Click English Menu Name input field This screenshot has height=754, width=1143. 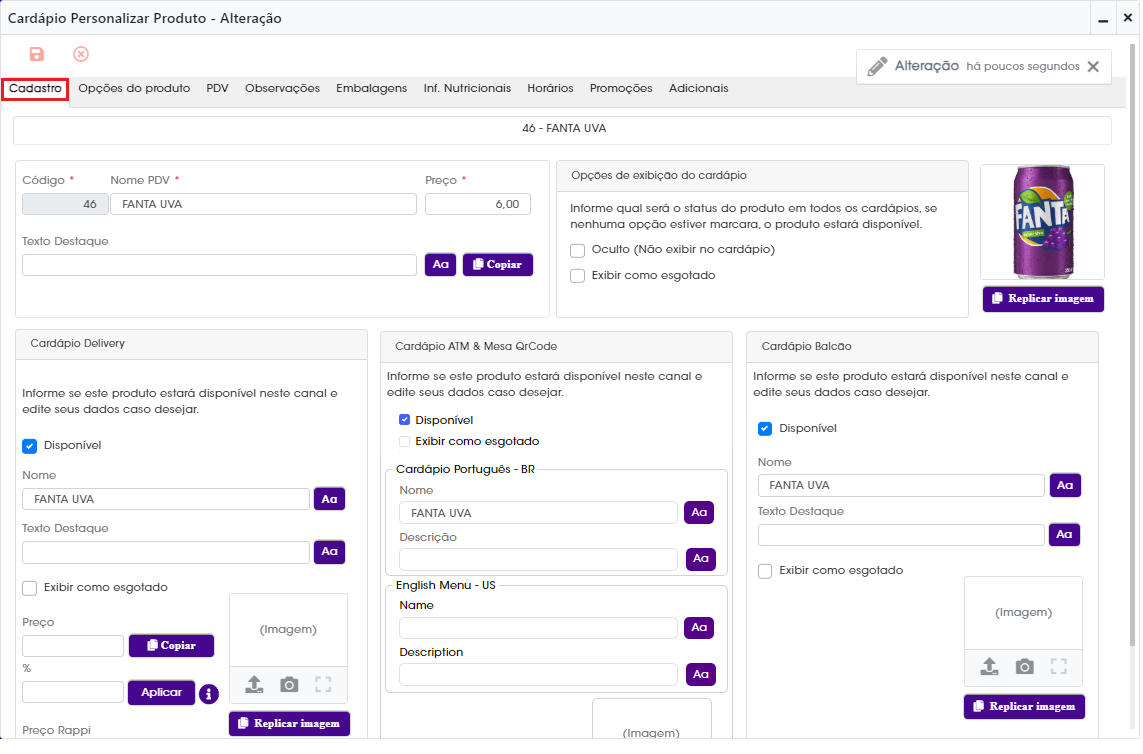(x=538, y=628)
